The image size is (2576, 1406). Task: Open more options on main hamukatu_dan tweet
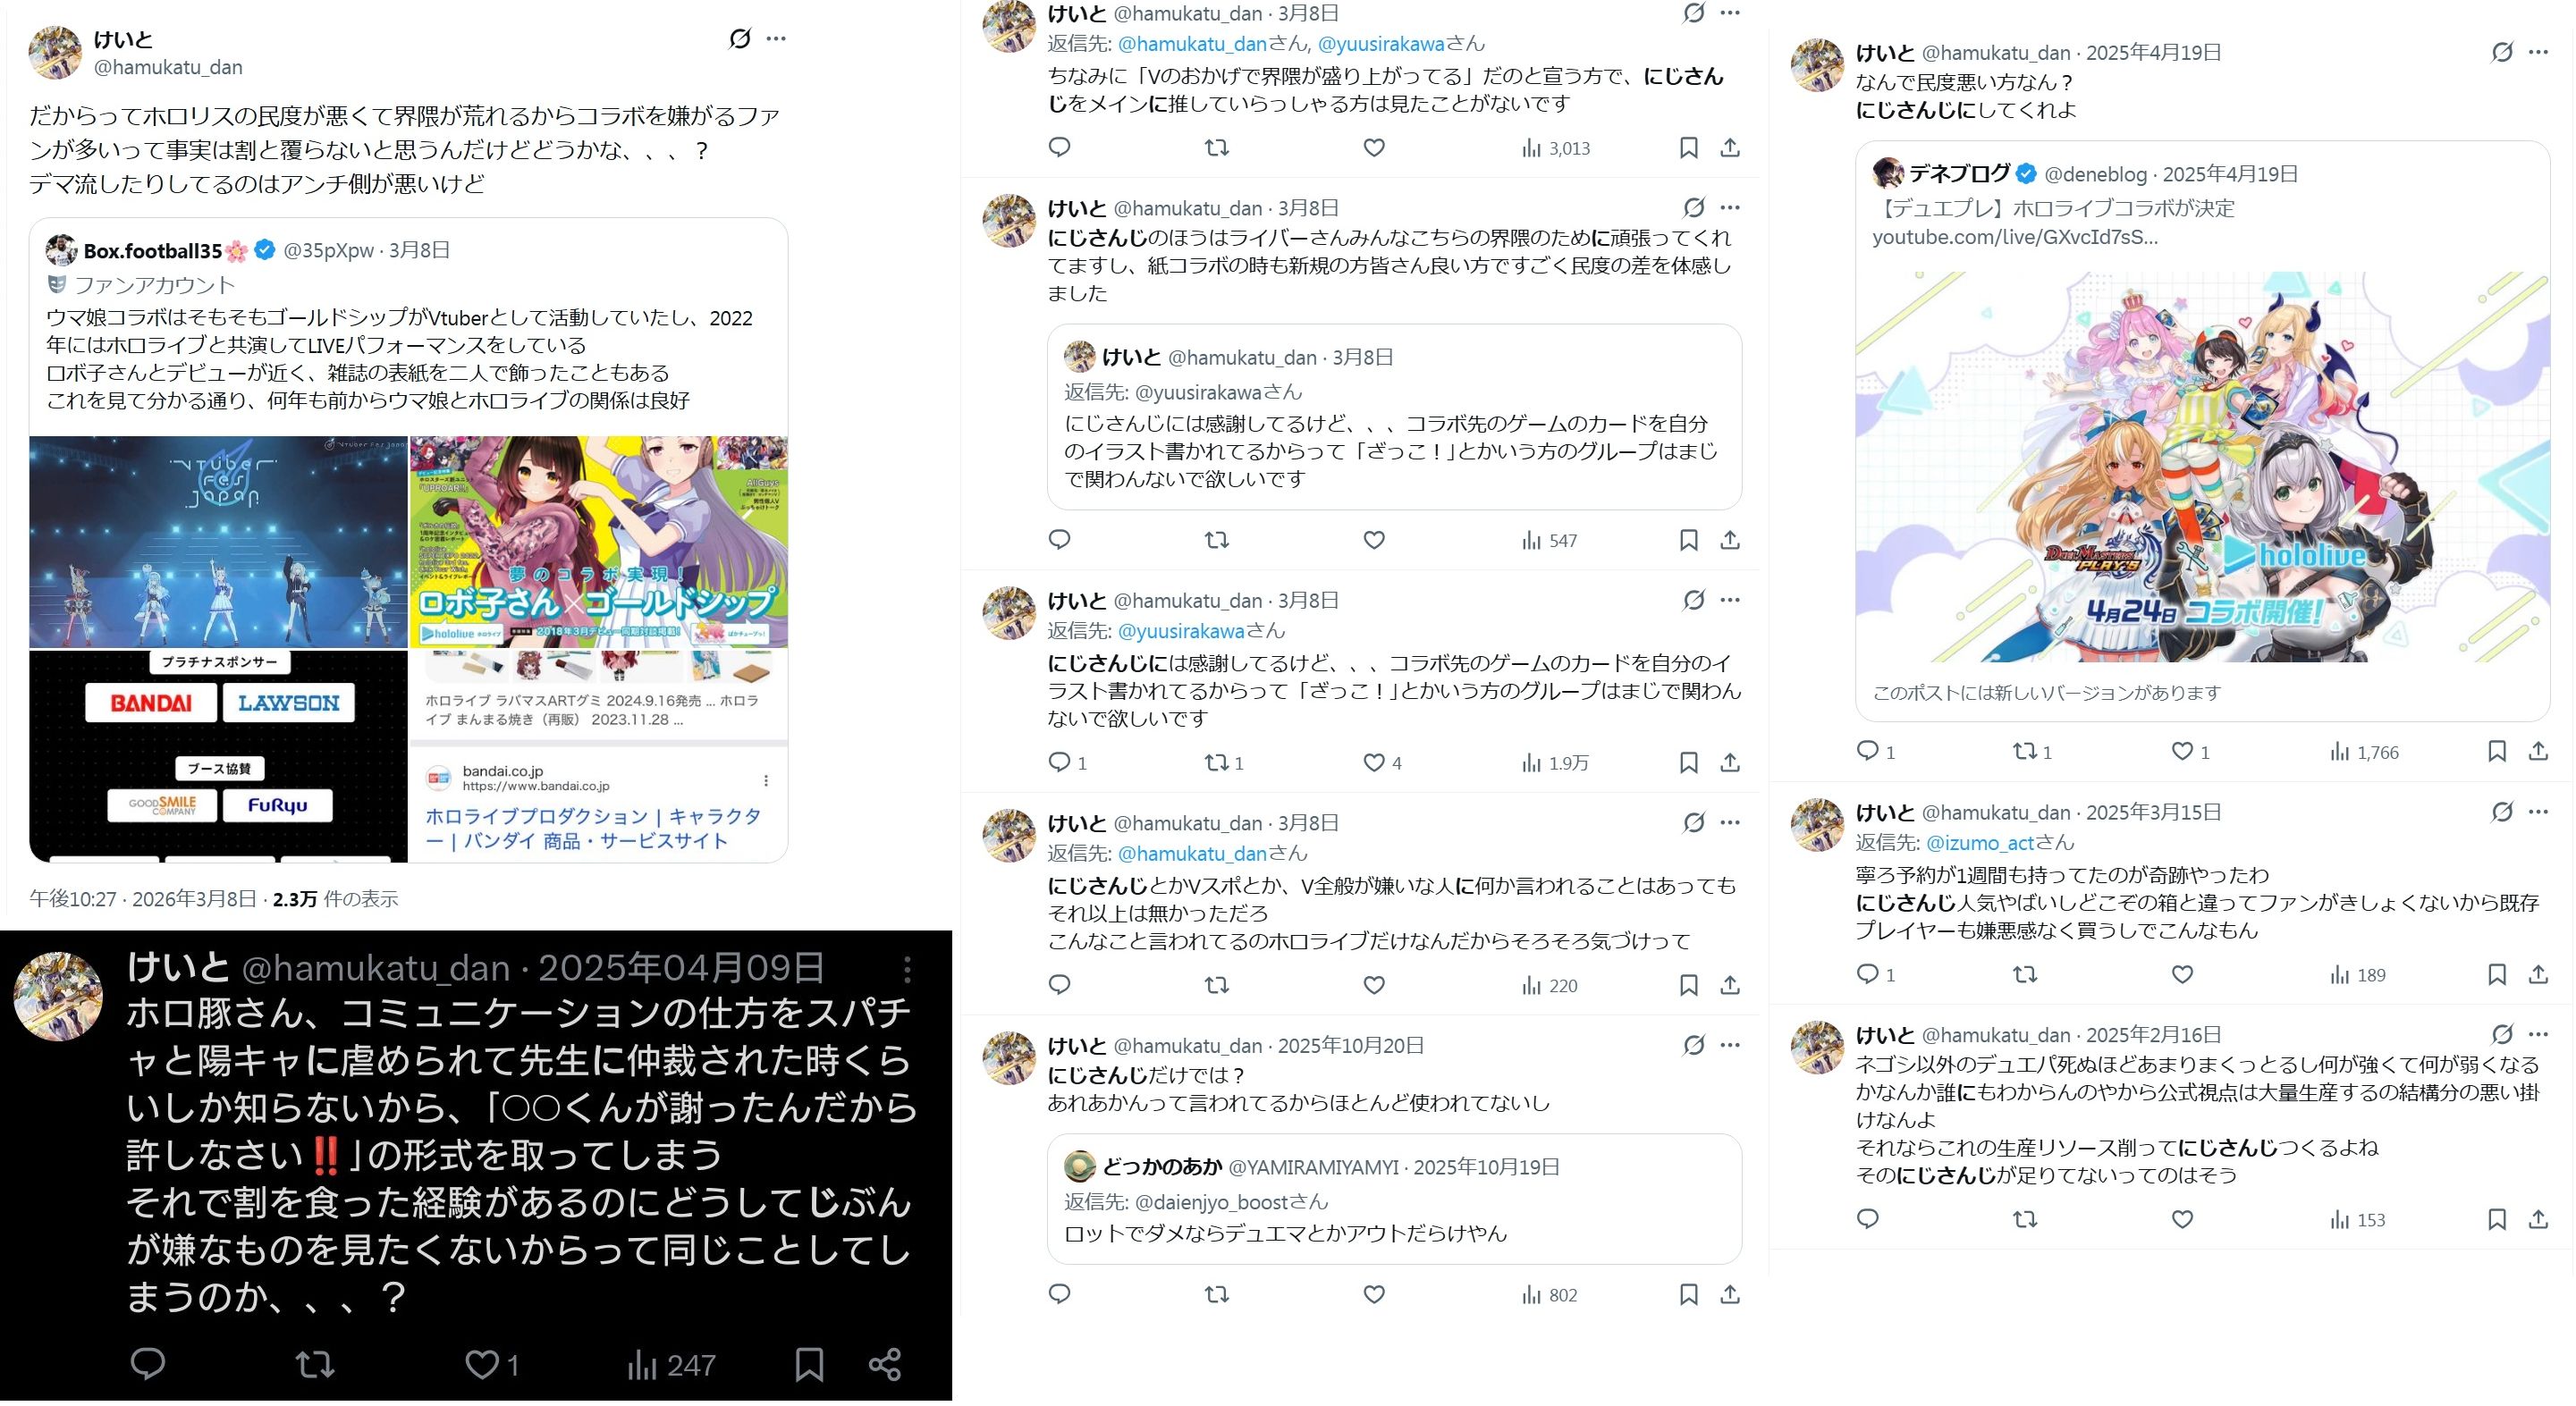pos(776,39)
